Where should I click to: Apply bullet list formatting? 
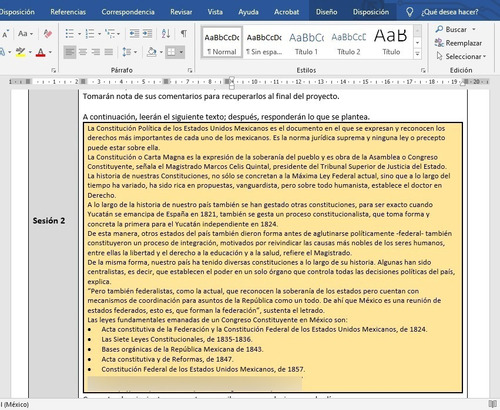pyautogui.click(x=70, y=34)
